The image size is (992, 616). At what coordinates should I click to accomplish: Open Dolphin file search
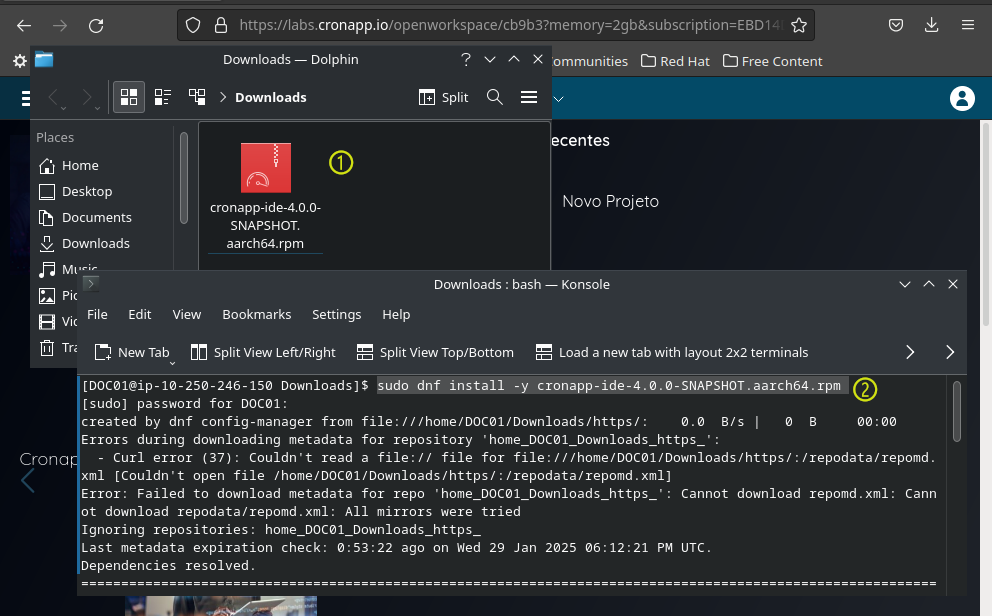coord(495,97)
